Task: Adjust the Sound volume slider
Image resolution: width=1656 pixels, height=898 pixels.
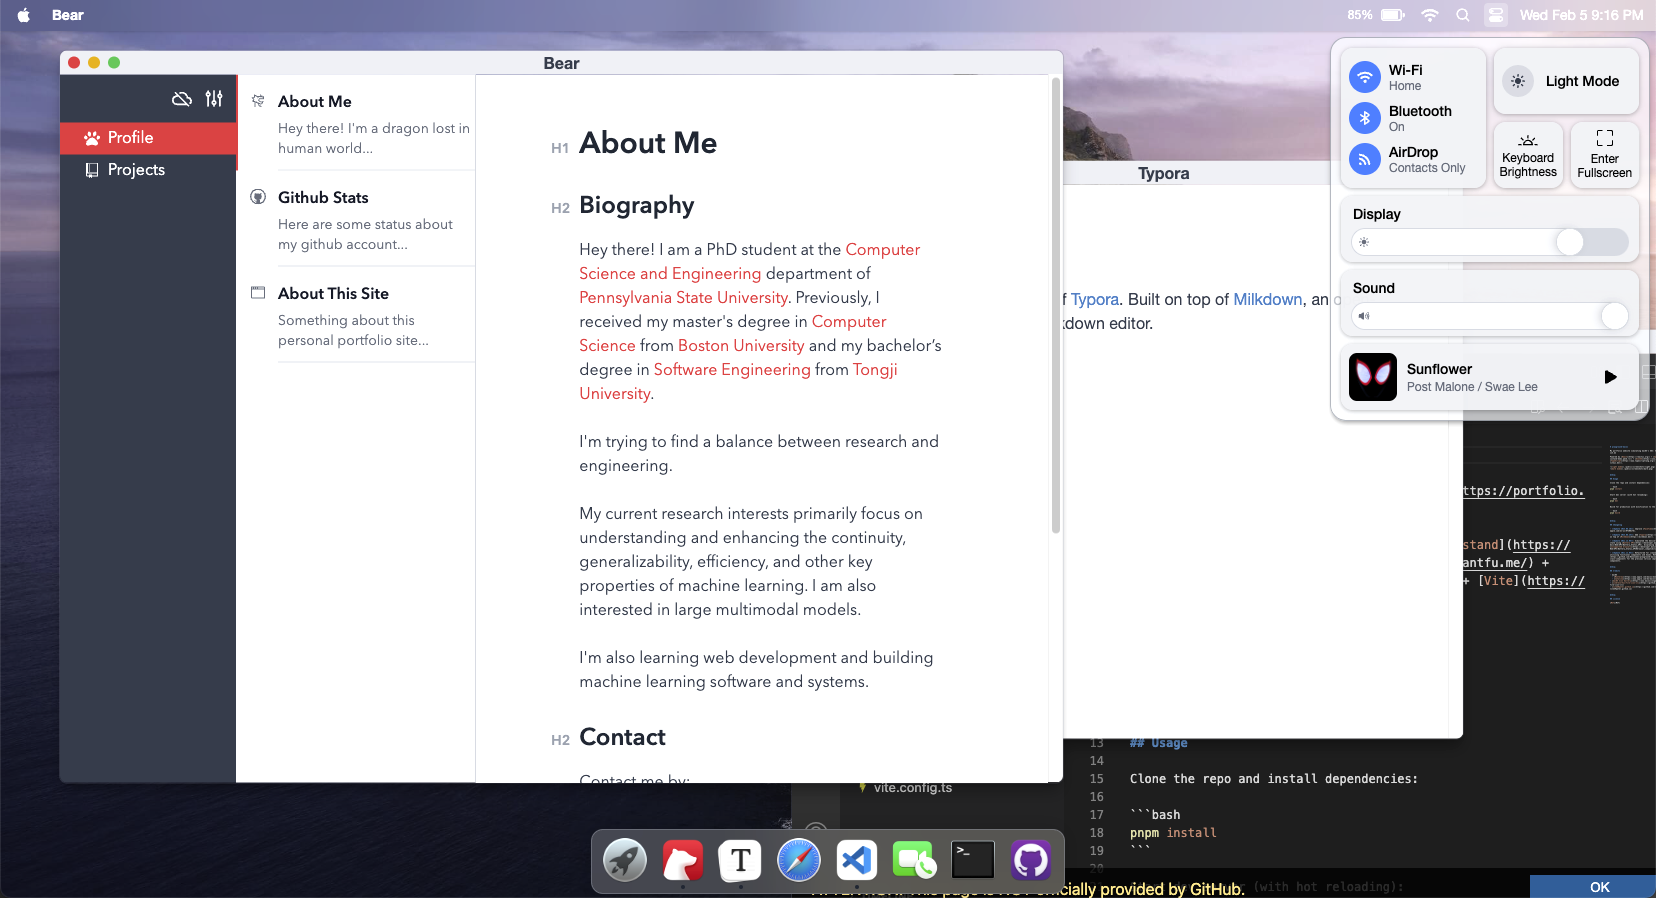Action: [1490, 316]
